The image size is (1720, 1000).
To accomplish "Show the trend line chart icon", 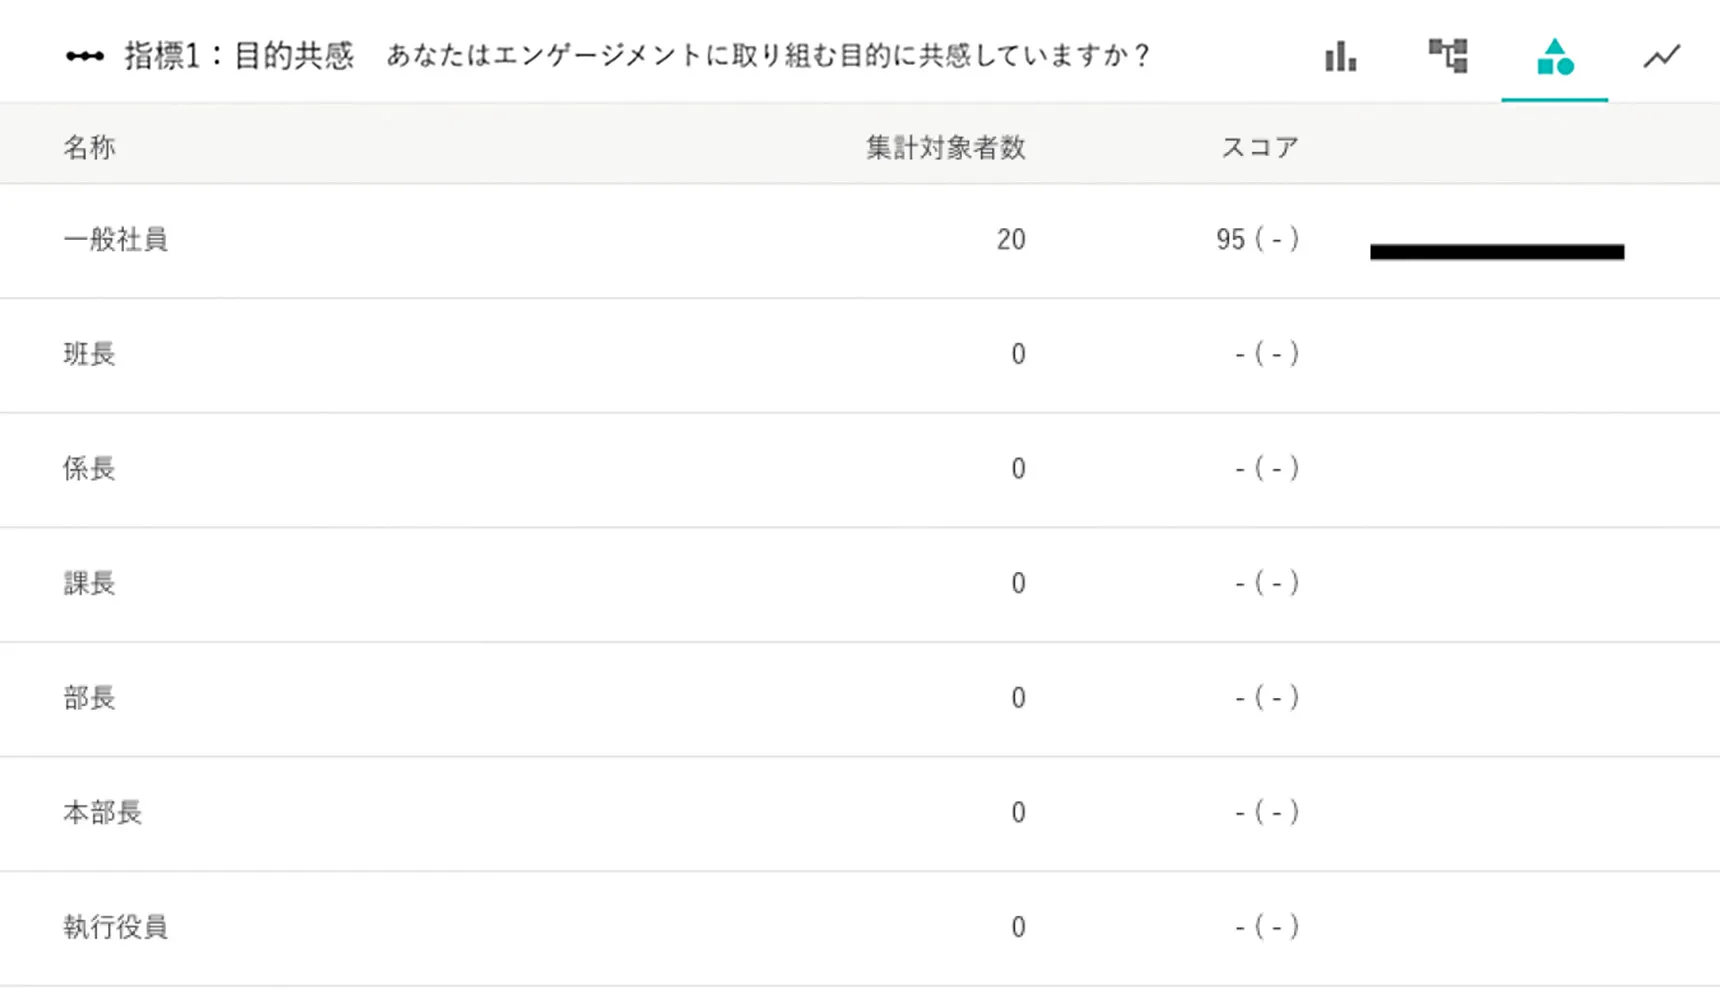I will (x=1662, y=57).
